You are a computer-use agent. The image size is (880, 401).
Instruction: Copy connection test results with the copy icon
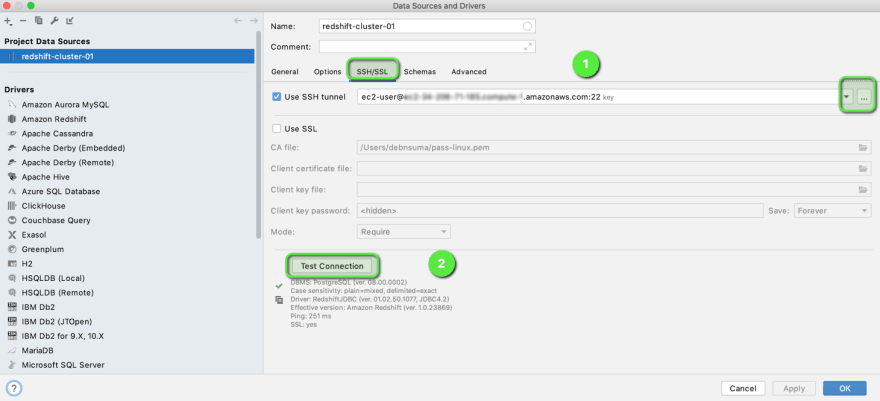(x=279, y=300)
